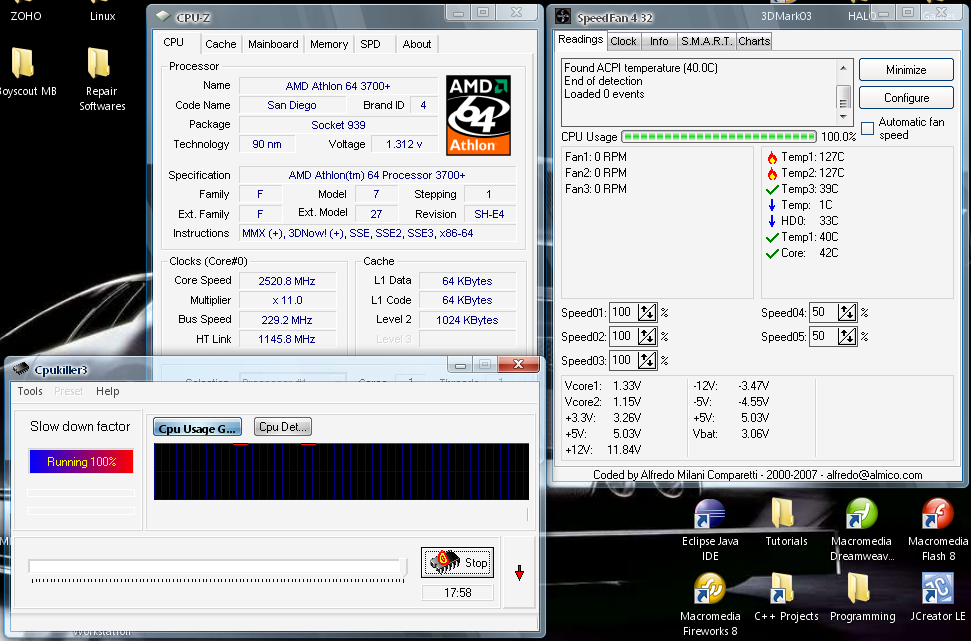This screenshot has height=641, width=971.
Task: Click the blue down arrow beside HD0: 33C
Action: (x=772, y=221)
